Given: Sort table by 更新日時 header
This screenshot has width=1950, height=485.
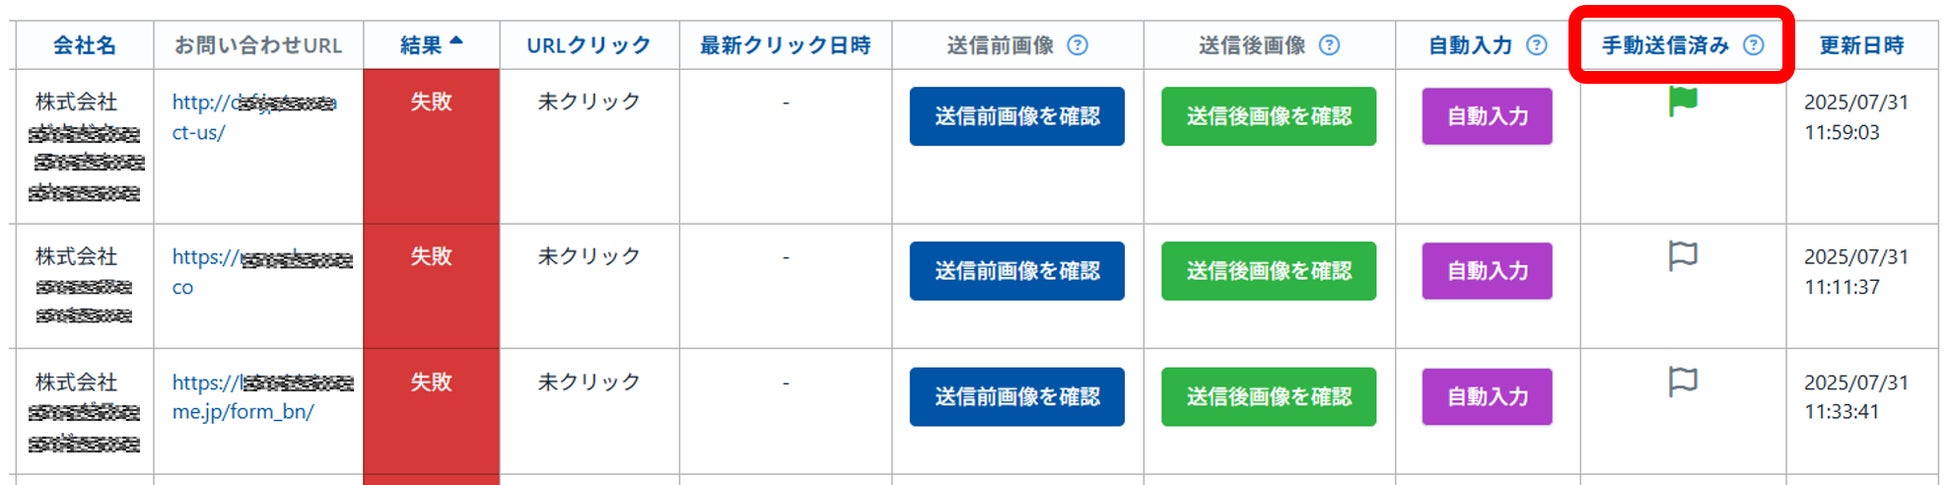Looking at the screenshot, I should [1861, 45].
